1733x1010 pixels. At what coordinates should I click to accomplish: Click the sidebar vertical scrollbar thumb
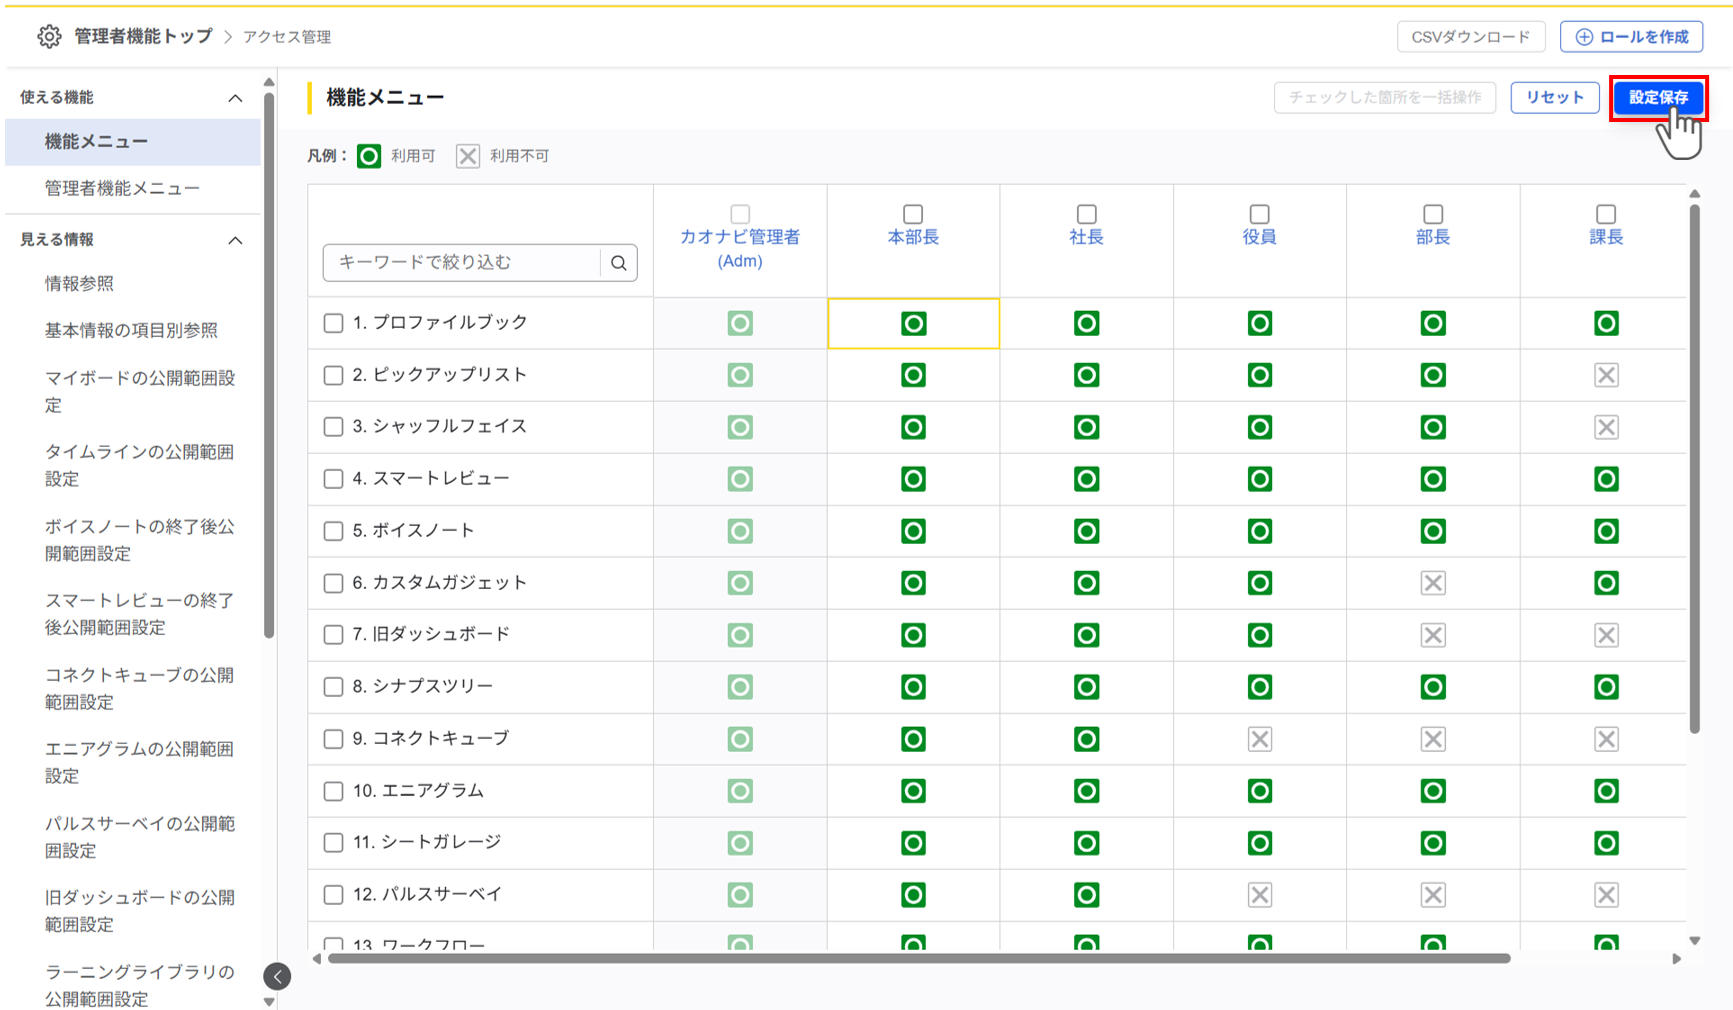tap(269, 365)
